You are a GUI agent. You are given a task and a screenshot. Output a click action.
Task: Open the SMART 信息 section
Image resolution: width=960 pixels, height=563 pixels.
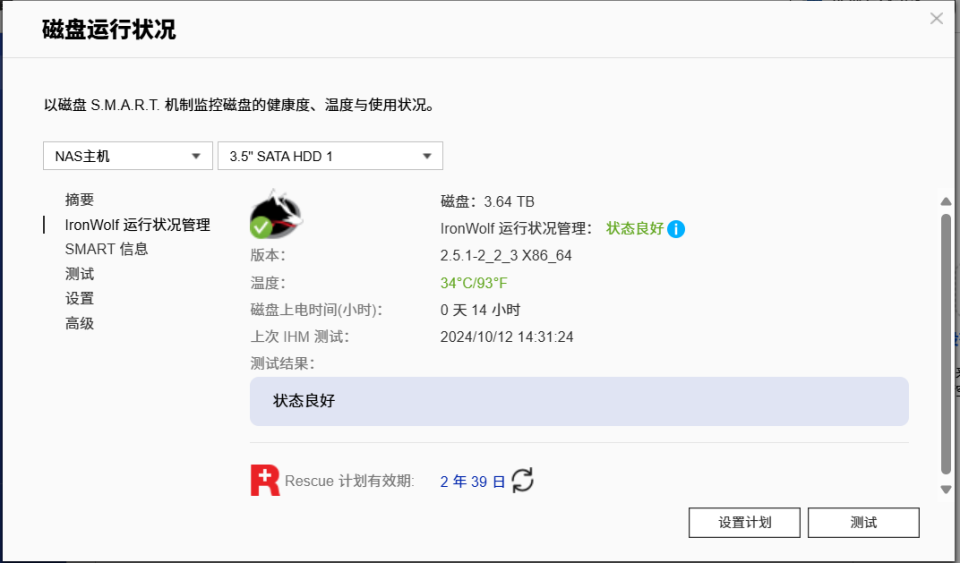click(x=107, y=249)
